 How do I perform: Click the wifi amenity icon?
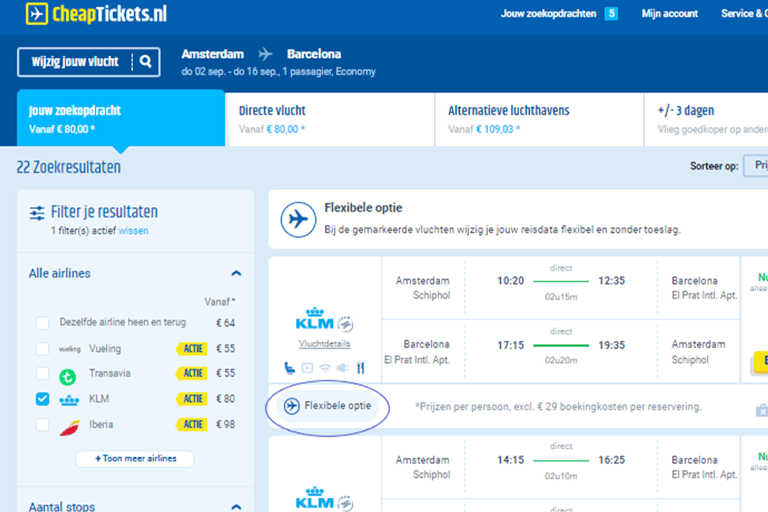pos(325,368)
